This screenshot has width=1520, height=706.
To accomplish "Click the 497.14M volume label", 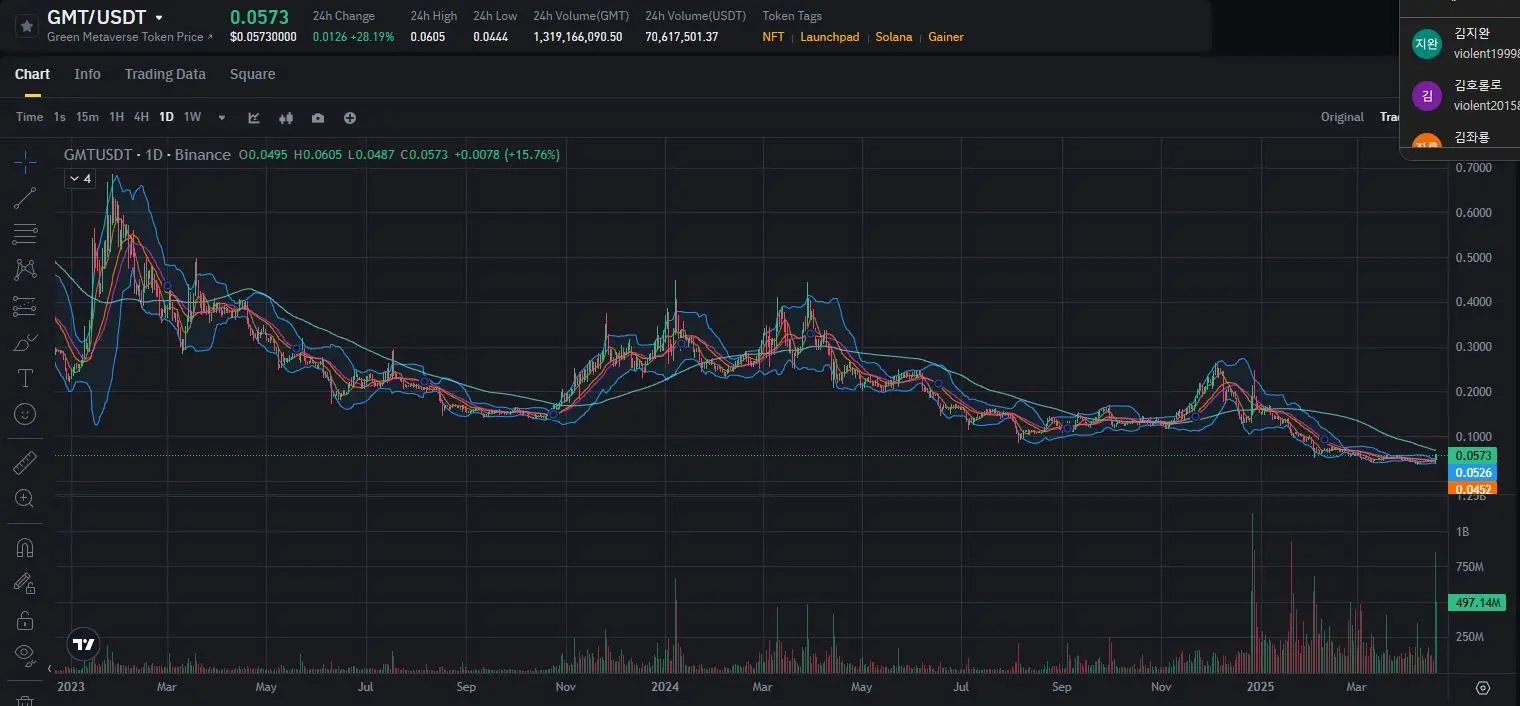I will [x=1476, y=603].
